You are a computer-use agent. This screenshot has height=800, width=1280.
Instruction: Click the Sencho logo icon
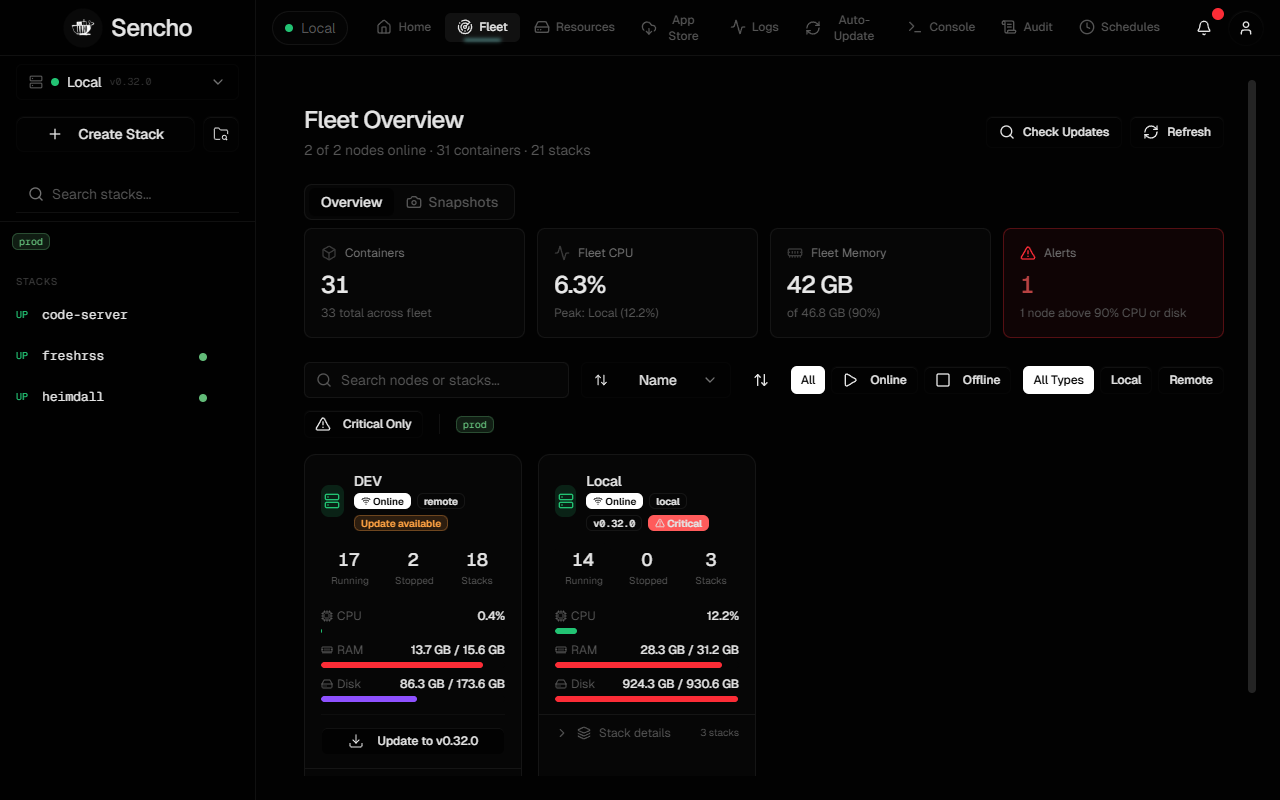click(x=83, y=28)
